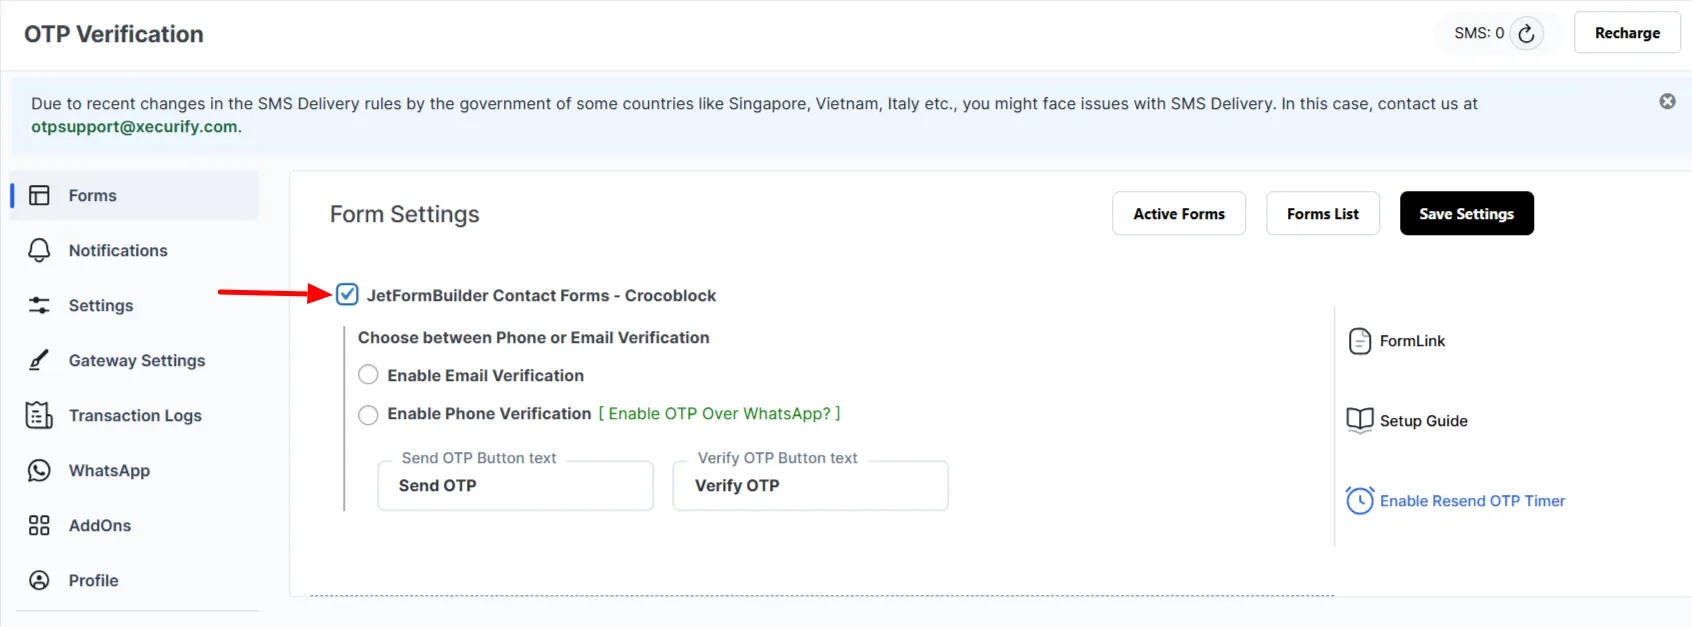Uncheck JetFormBuilder Contact Forms checkbox
Viewport: 1692px width, 627px height.
pyautogui.click(x=347, y=294)
